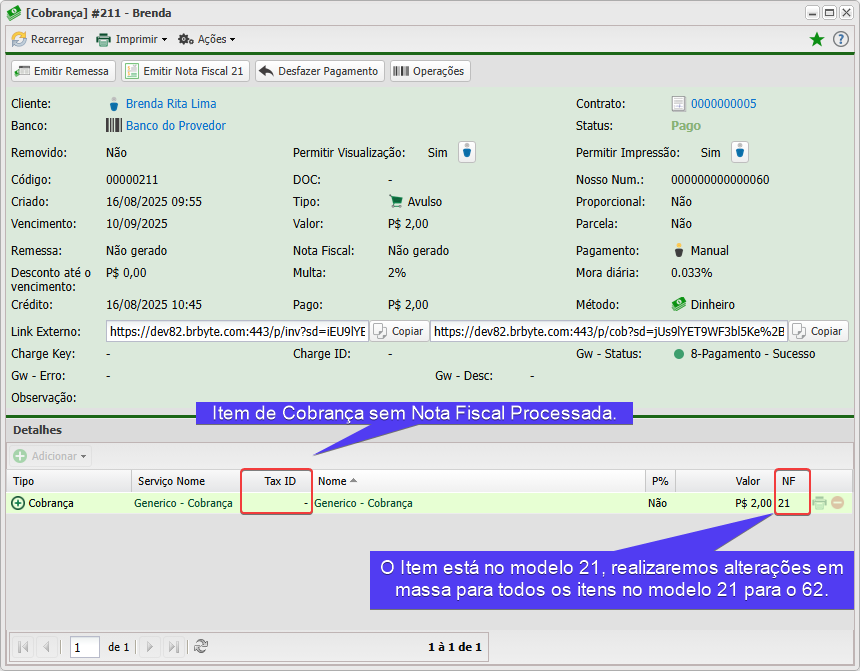
Task: Click the Recarregar reload button
Action: click(x=48, y=39)
